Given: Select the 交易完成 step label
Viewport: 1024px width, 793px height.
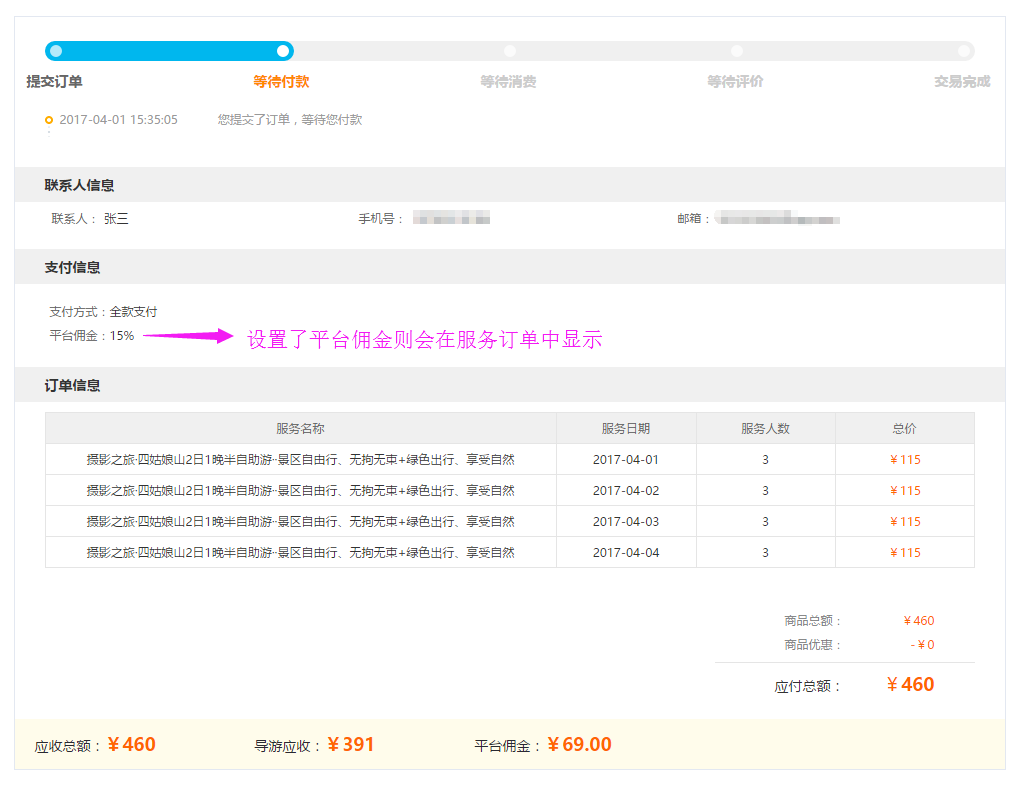Looking at the screenshot, I should pos(962,82).
